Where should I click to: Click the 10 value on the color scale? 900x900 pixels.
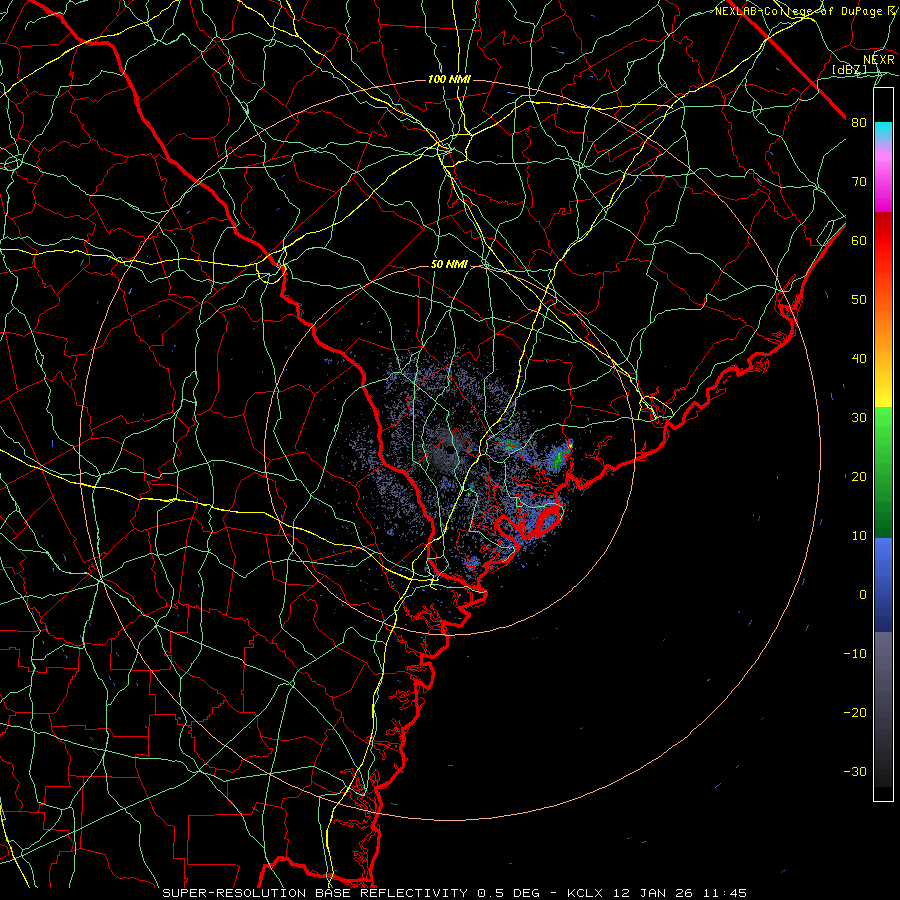(x=859, y=536)
